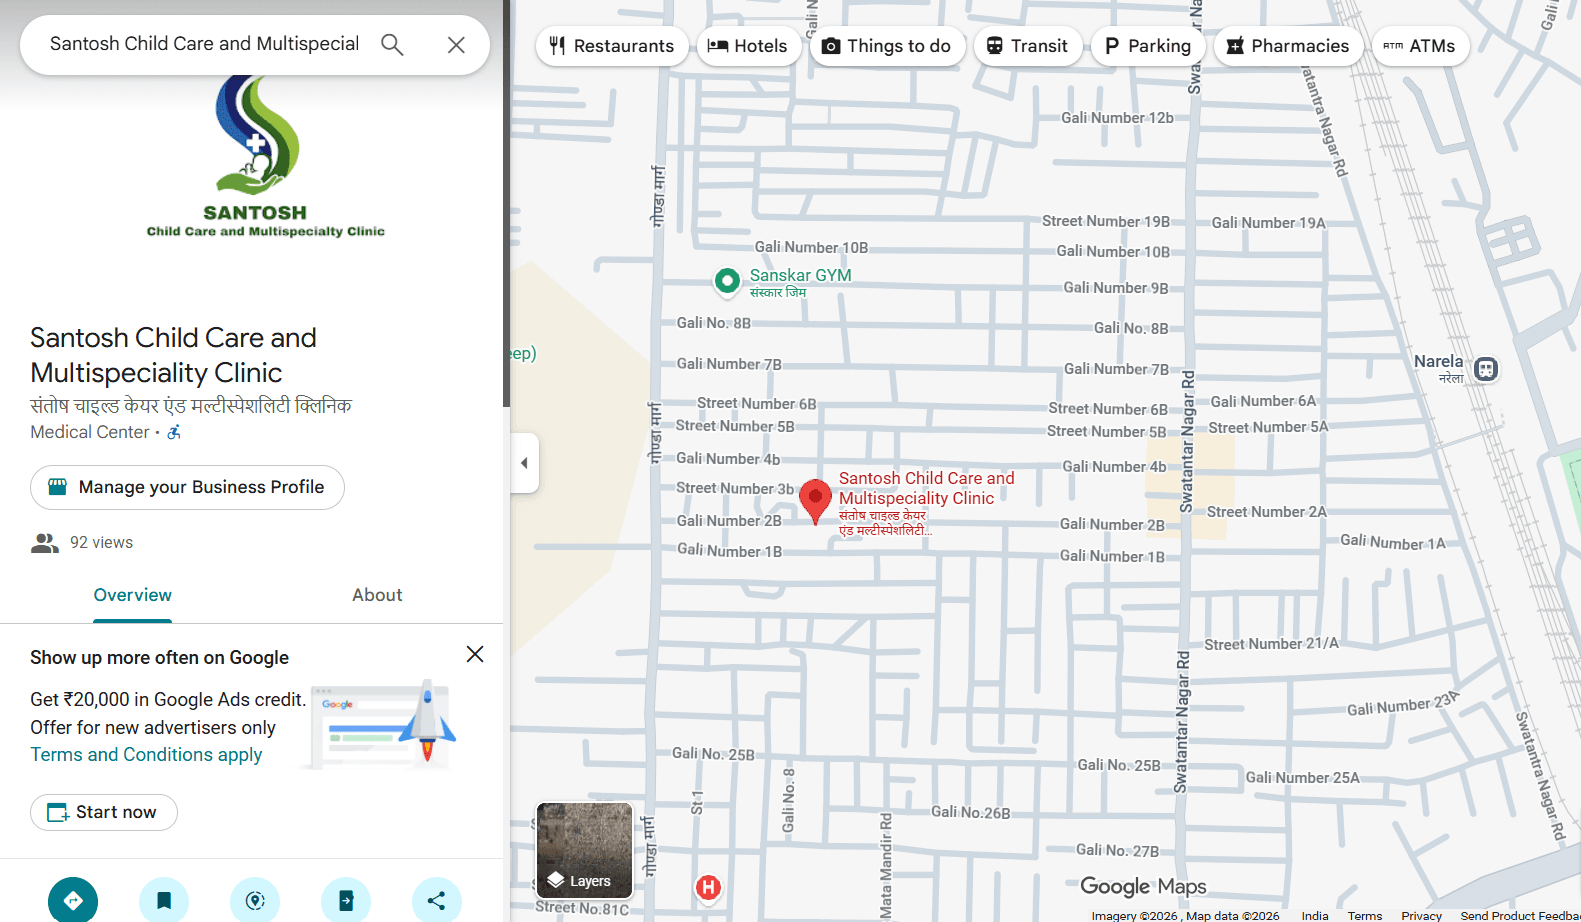Filter map by Restaurants
Viewport: 1581px width, 922px height.
612,46
